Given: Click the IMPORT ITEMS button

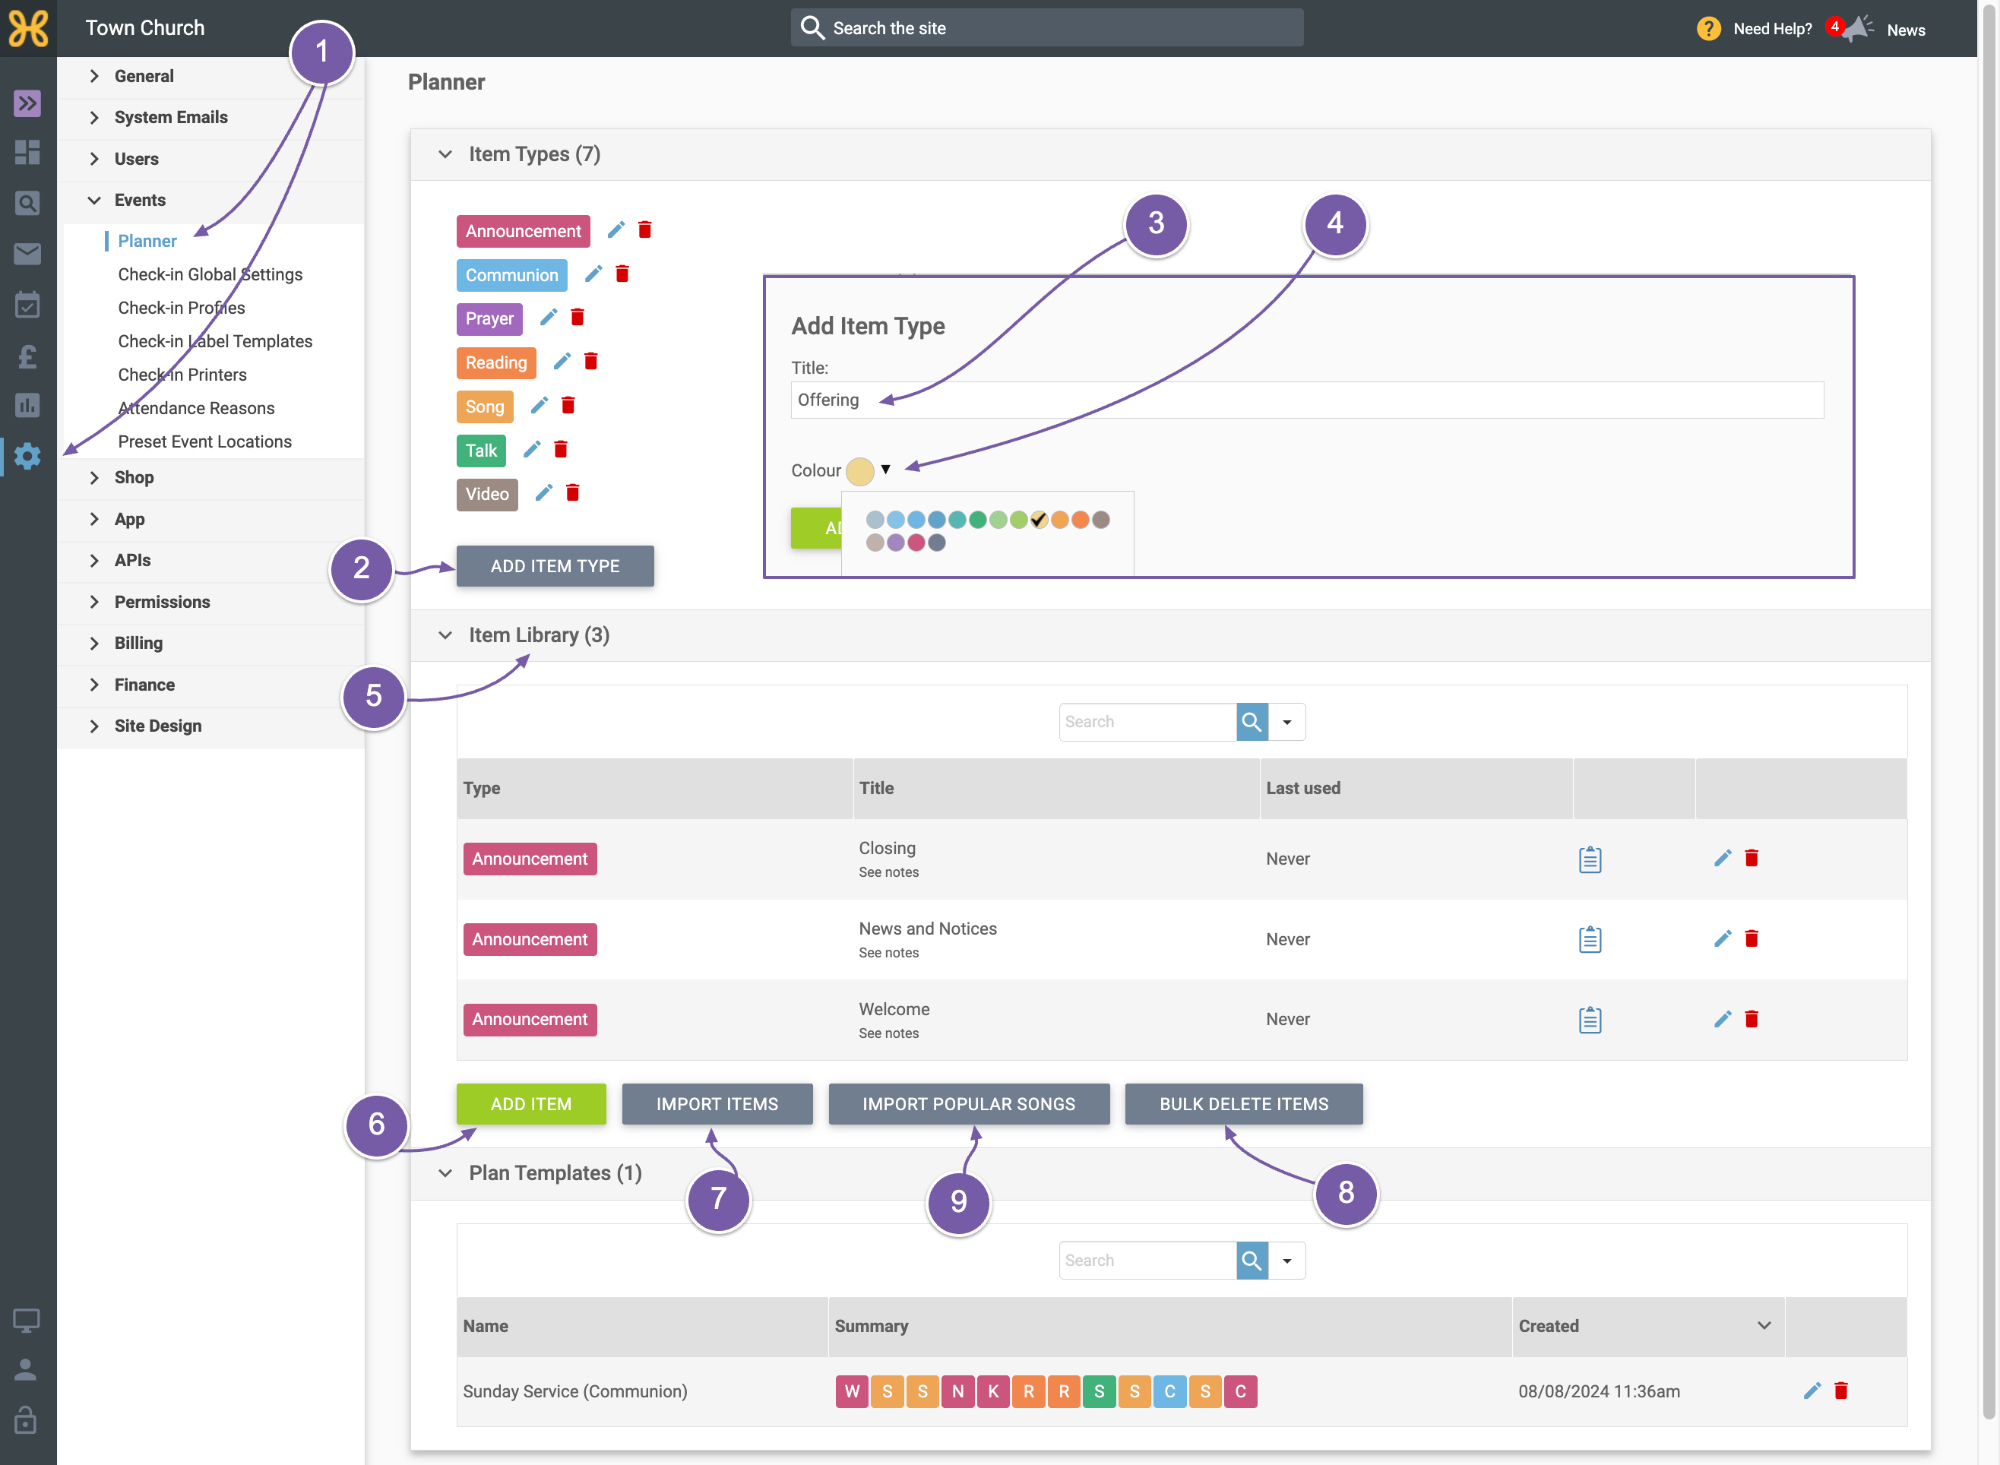Looking at the screenshot, I should (x=717, y=1104).
